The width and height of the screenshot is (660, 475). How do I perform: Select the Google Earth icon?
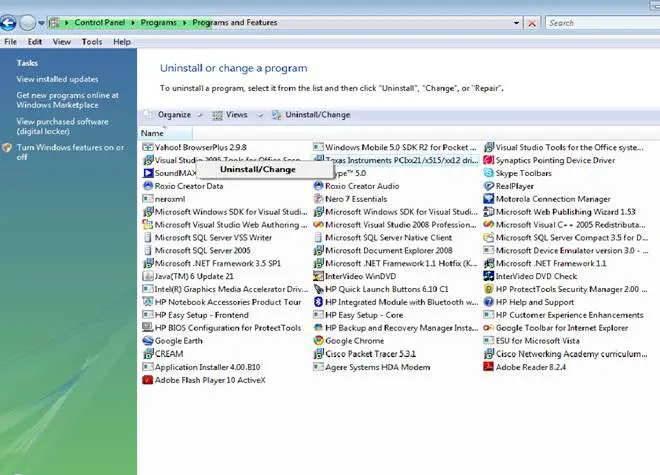[147, 341]
